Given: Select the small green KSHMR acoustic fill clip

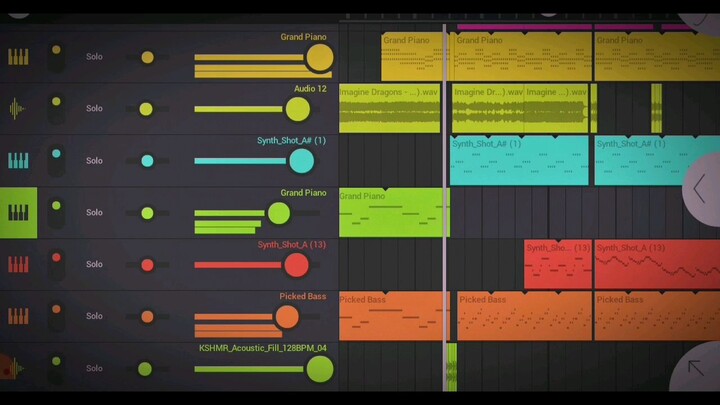Looking at the screenshot, I should click(452, 367).
